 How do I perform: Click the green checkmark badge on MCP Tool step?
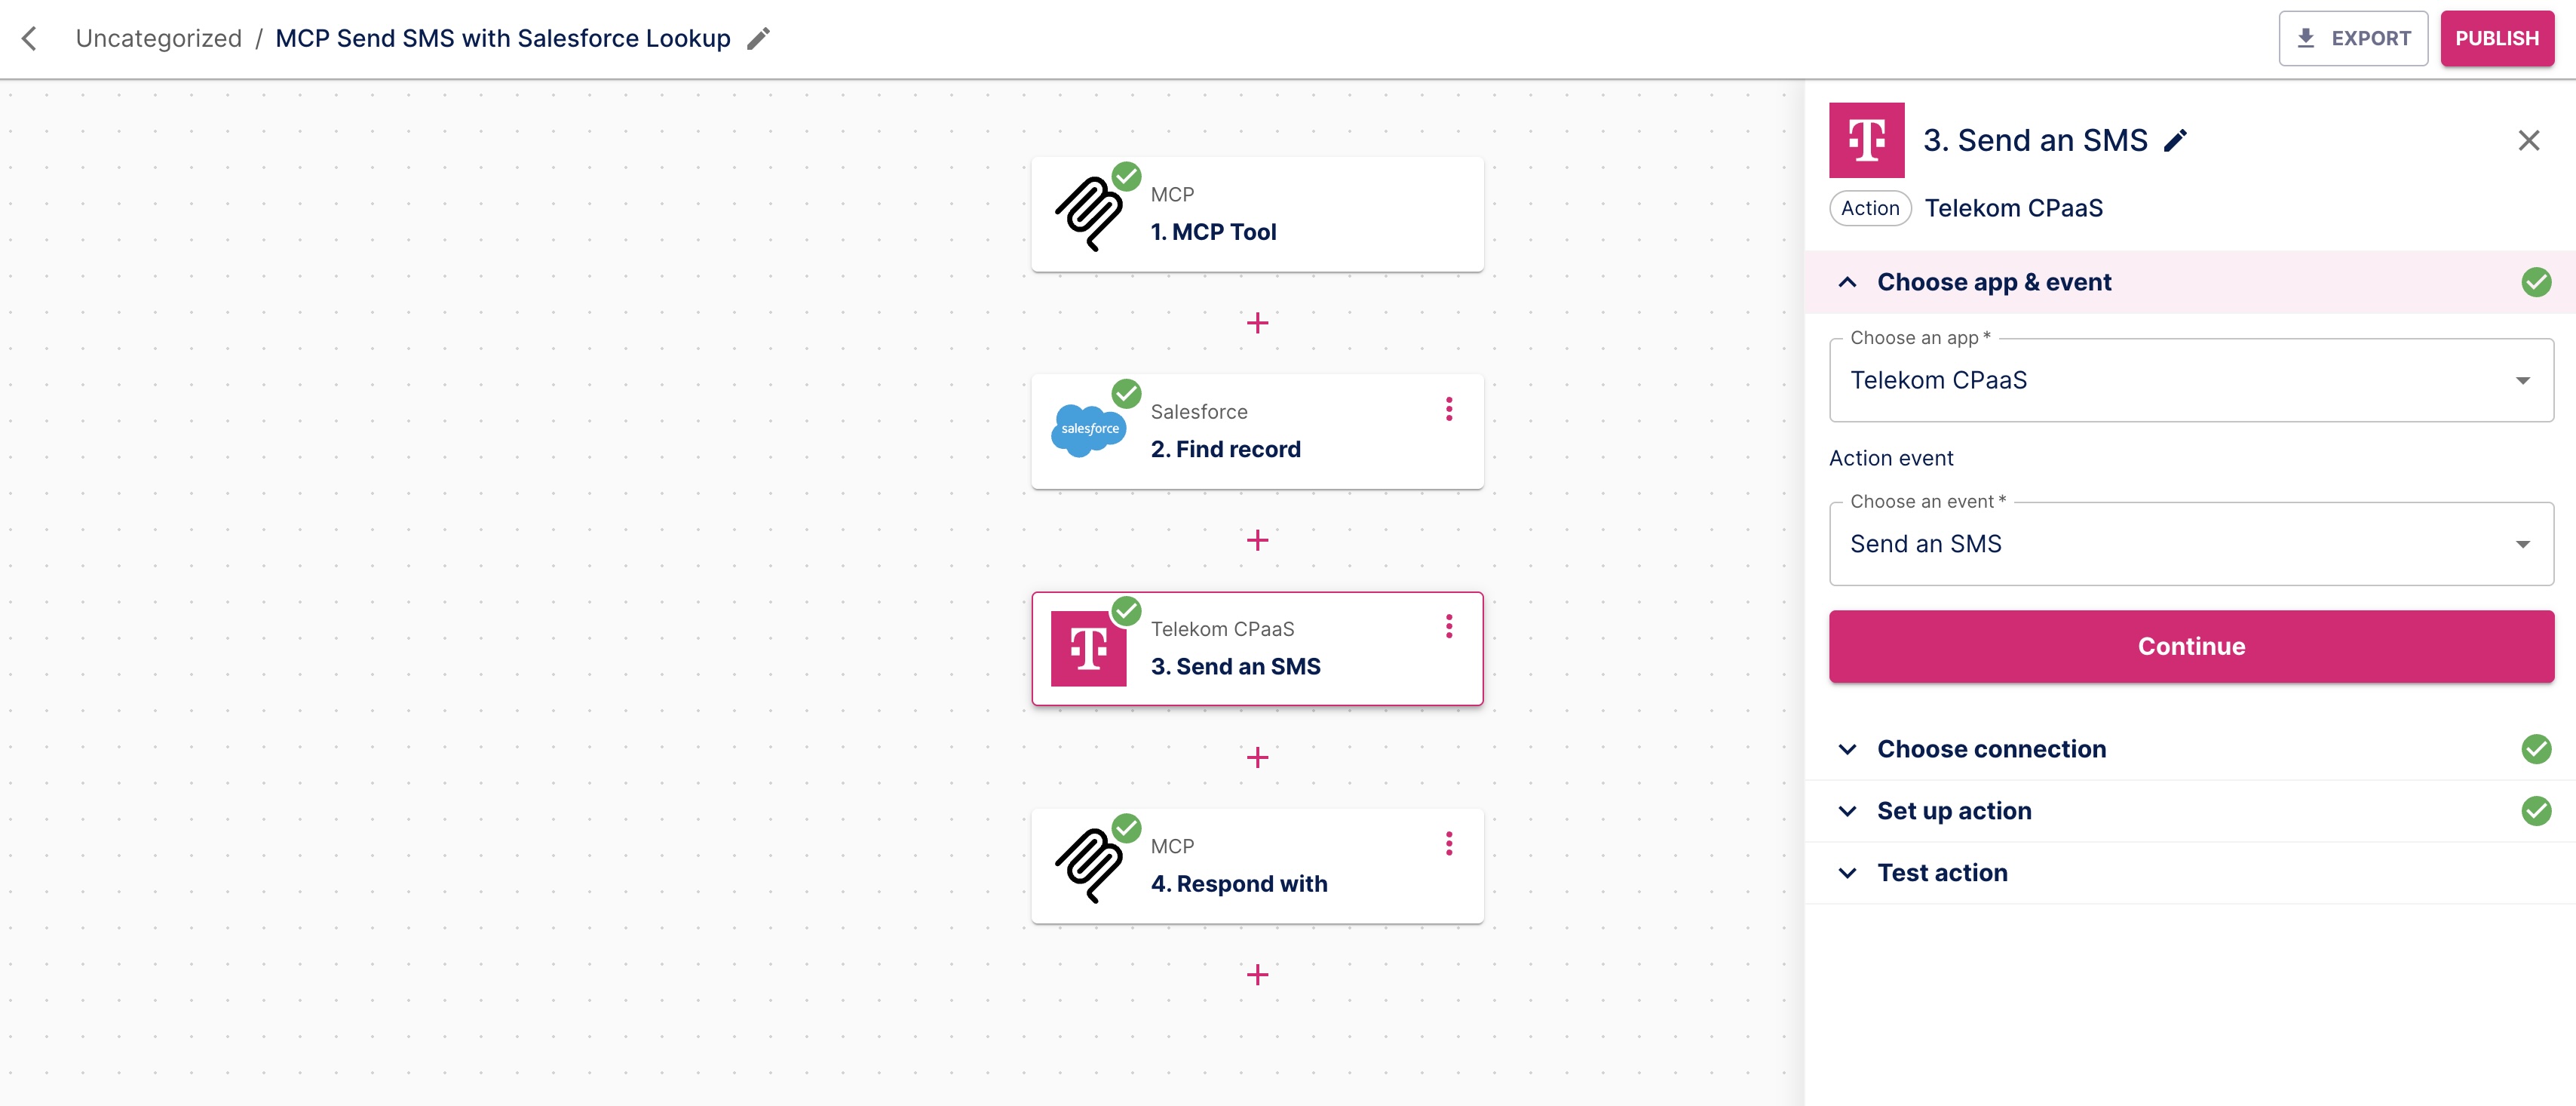[x=1127, y=175]
